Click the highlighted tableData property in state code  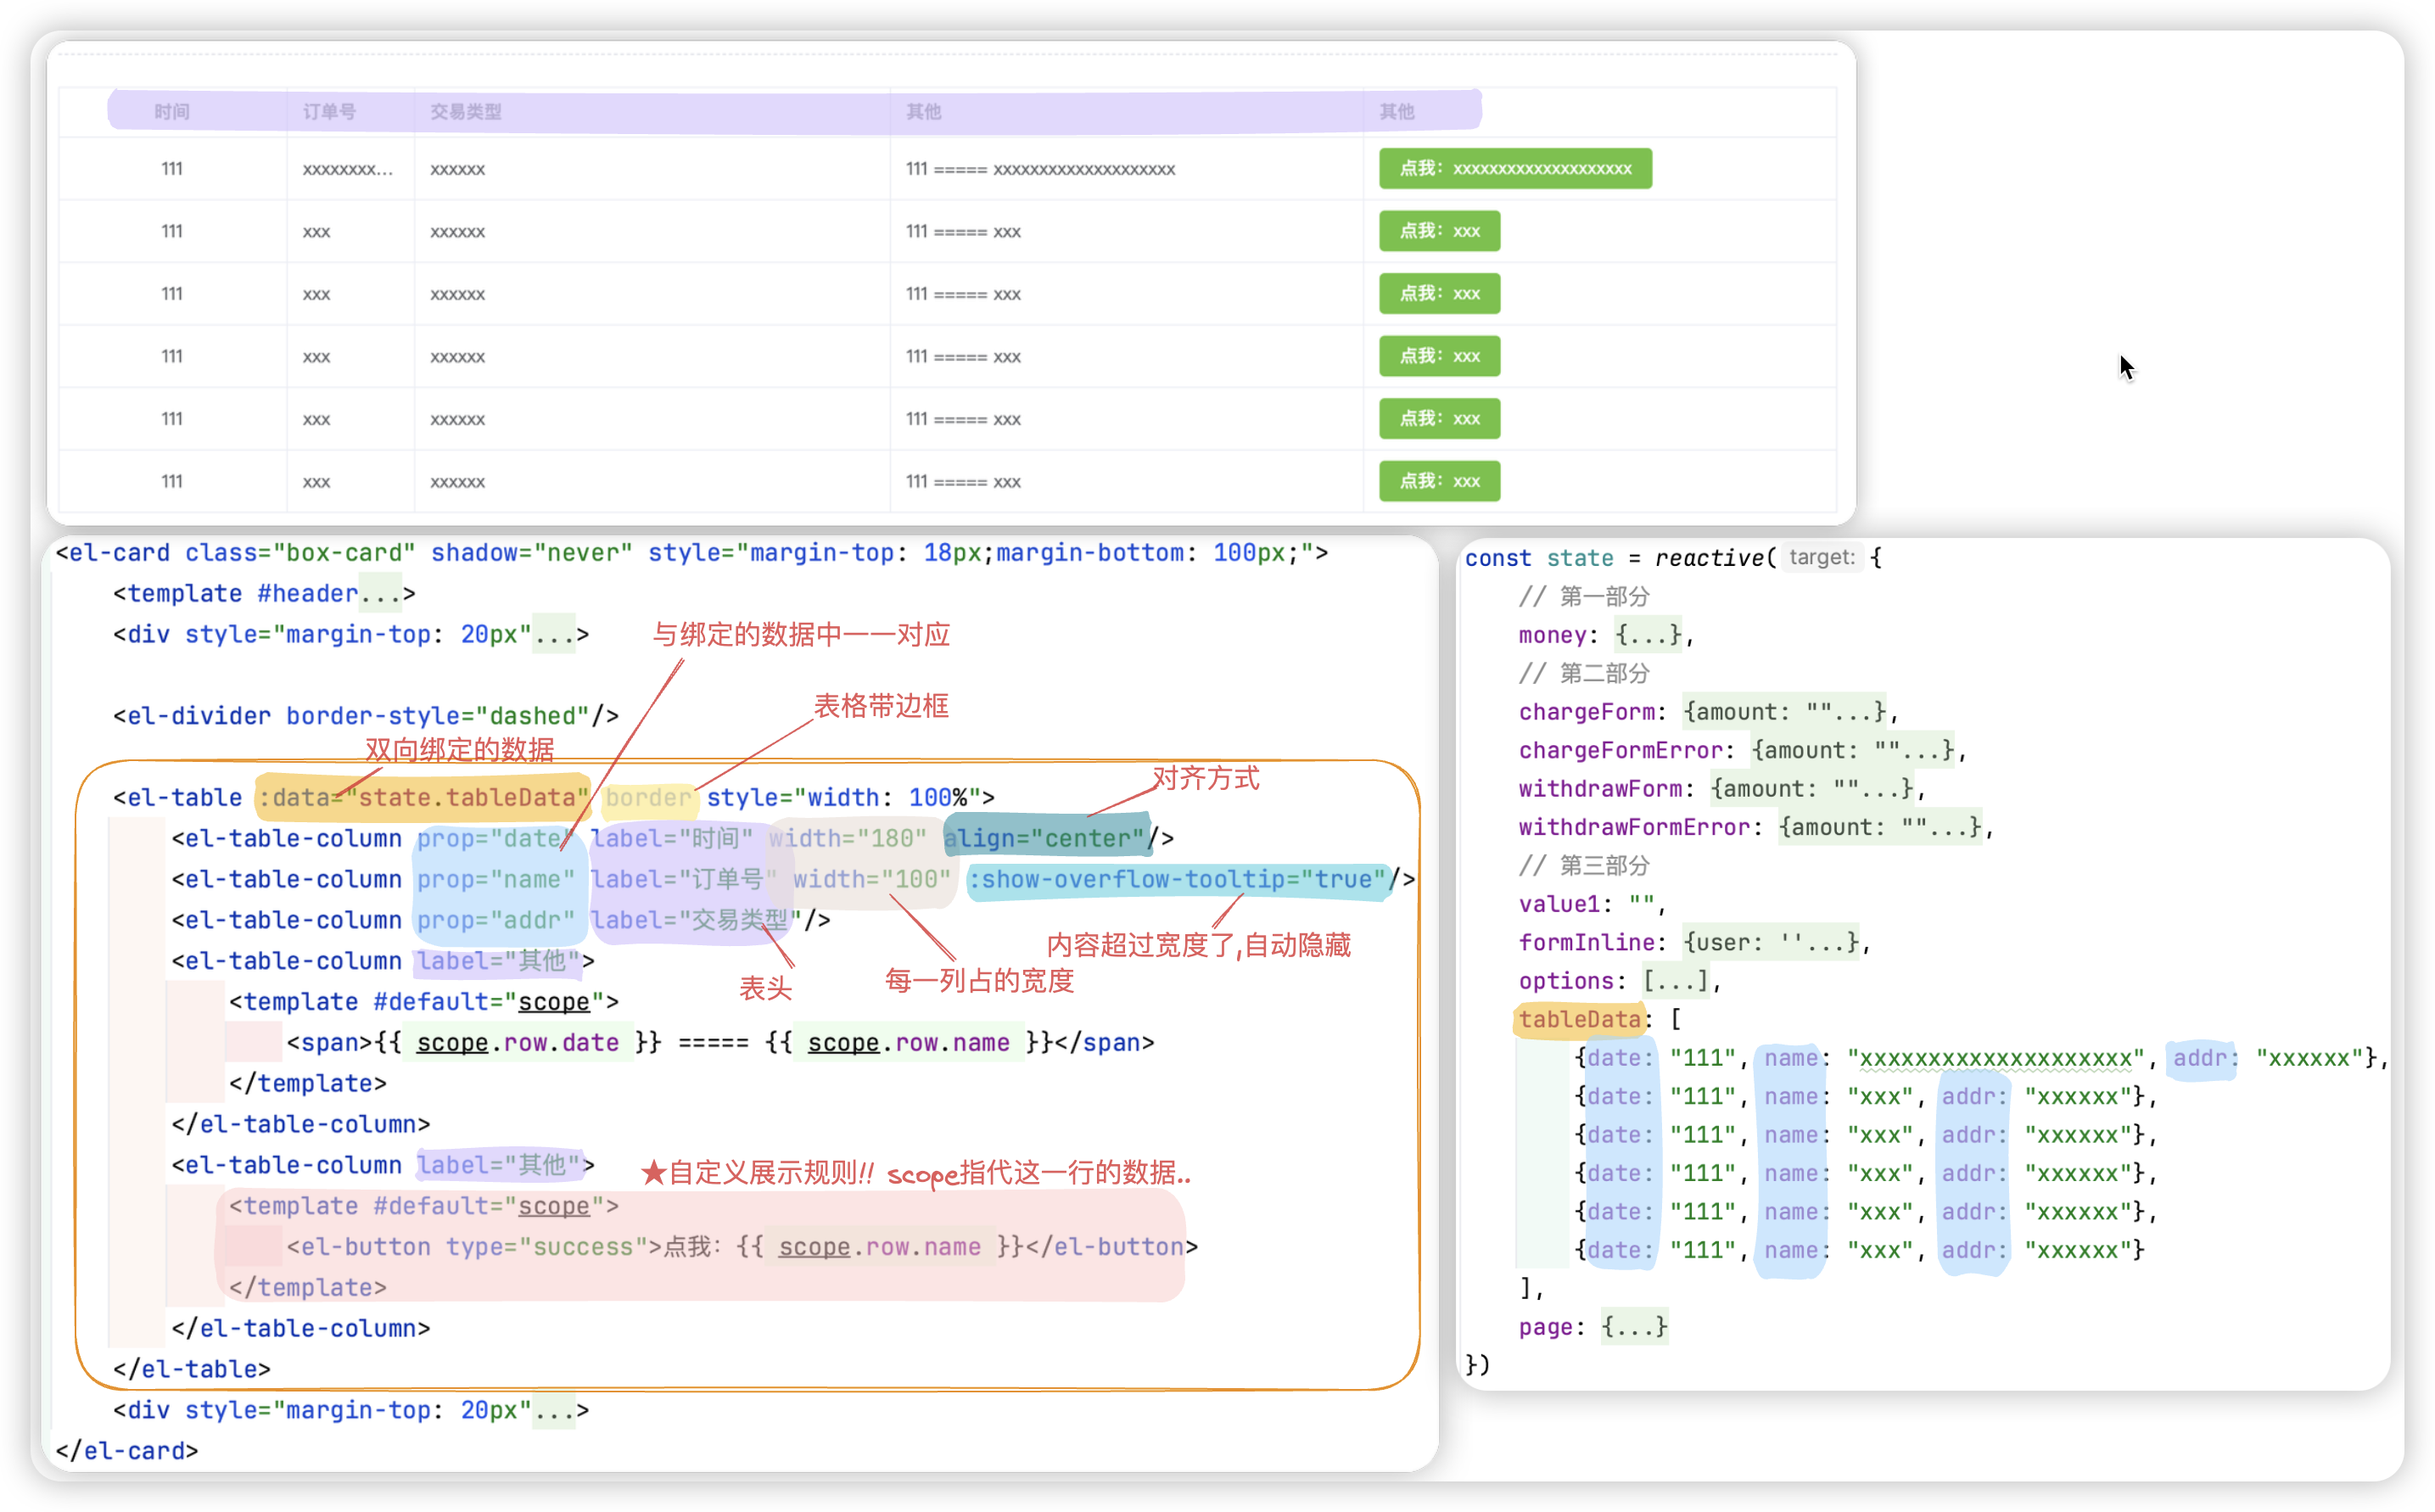1579,1019
